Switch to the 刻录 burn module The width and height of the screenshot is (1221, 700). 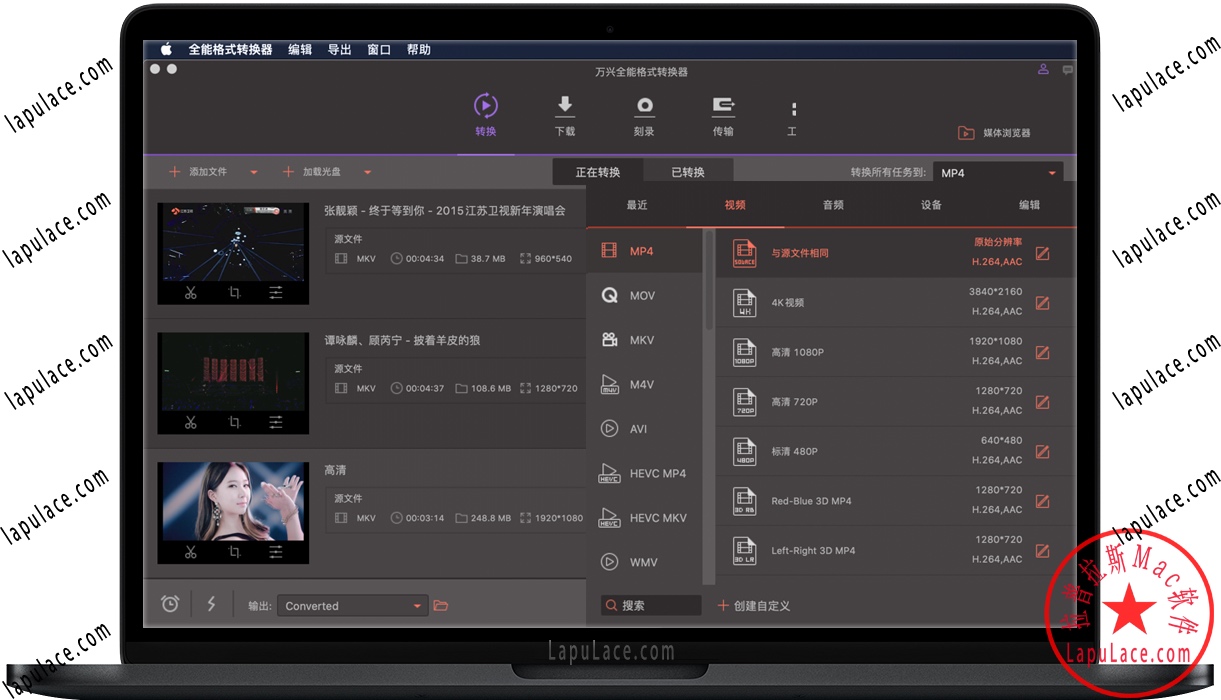pyautogui.click(x=644, y=114)
